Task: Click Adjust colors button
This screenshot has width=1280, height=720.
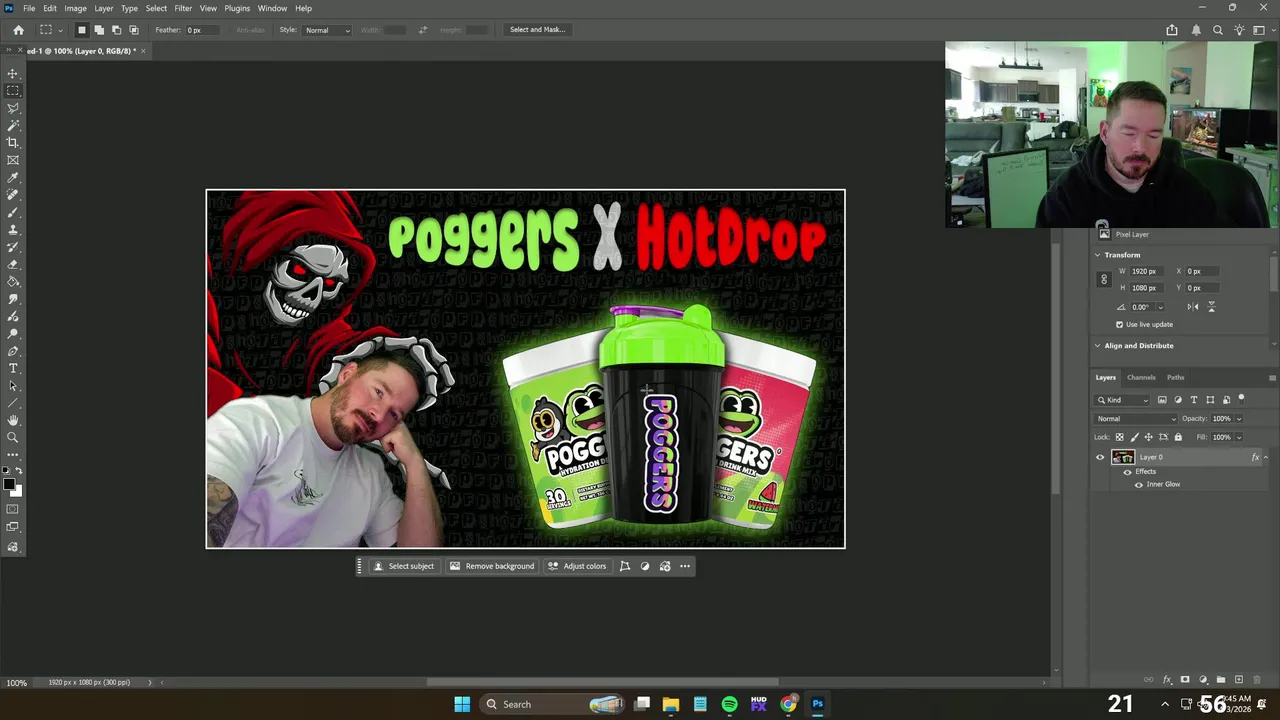Action: pos(577,566)
